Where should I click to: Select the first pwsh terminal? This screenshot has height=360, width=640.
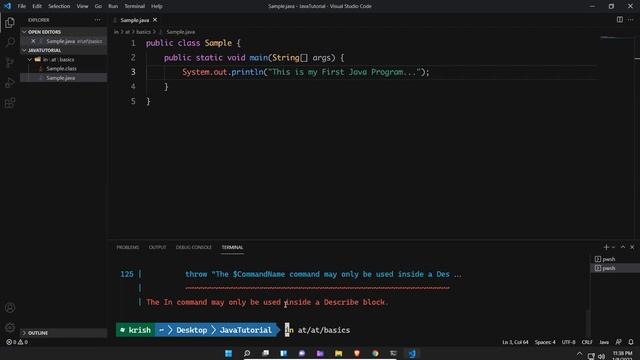[x=614, y=259]
